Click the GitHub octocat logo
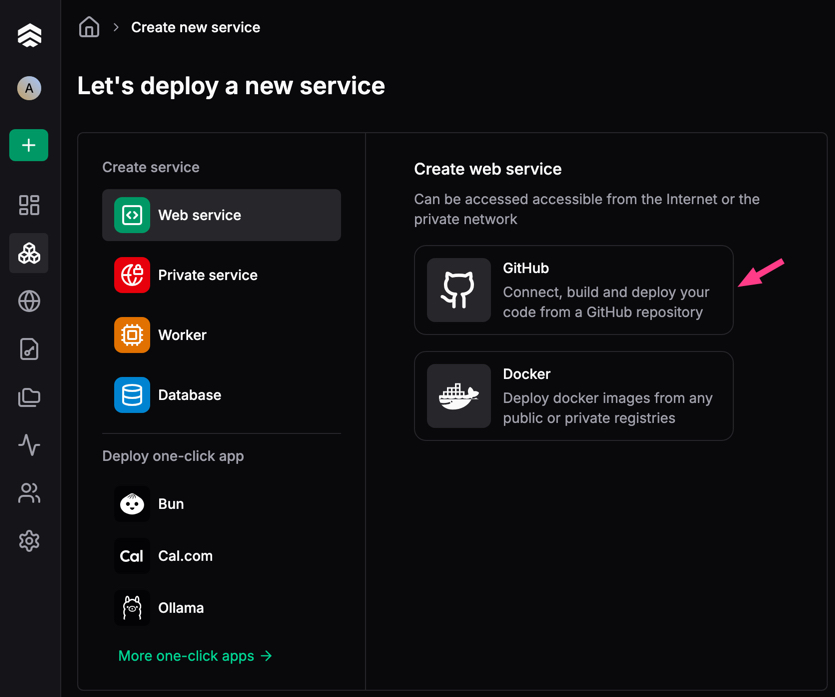 459,290
